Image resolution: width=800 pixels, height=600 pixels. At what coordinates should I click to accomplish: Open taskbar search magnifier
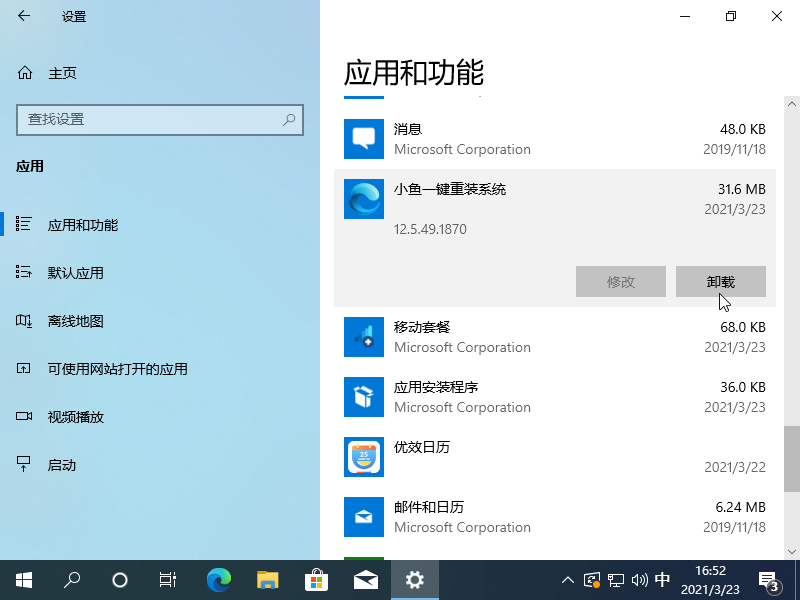71,580
